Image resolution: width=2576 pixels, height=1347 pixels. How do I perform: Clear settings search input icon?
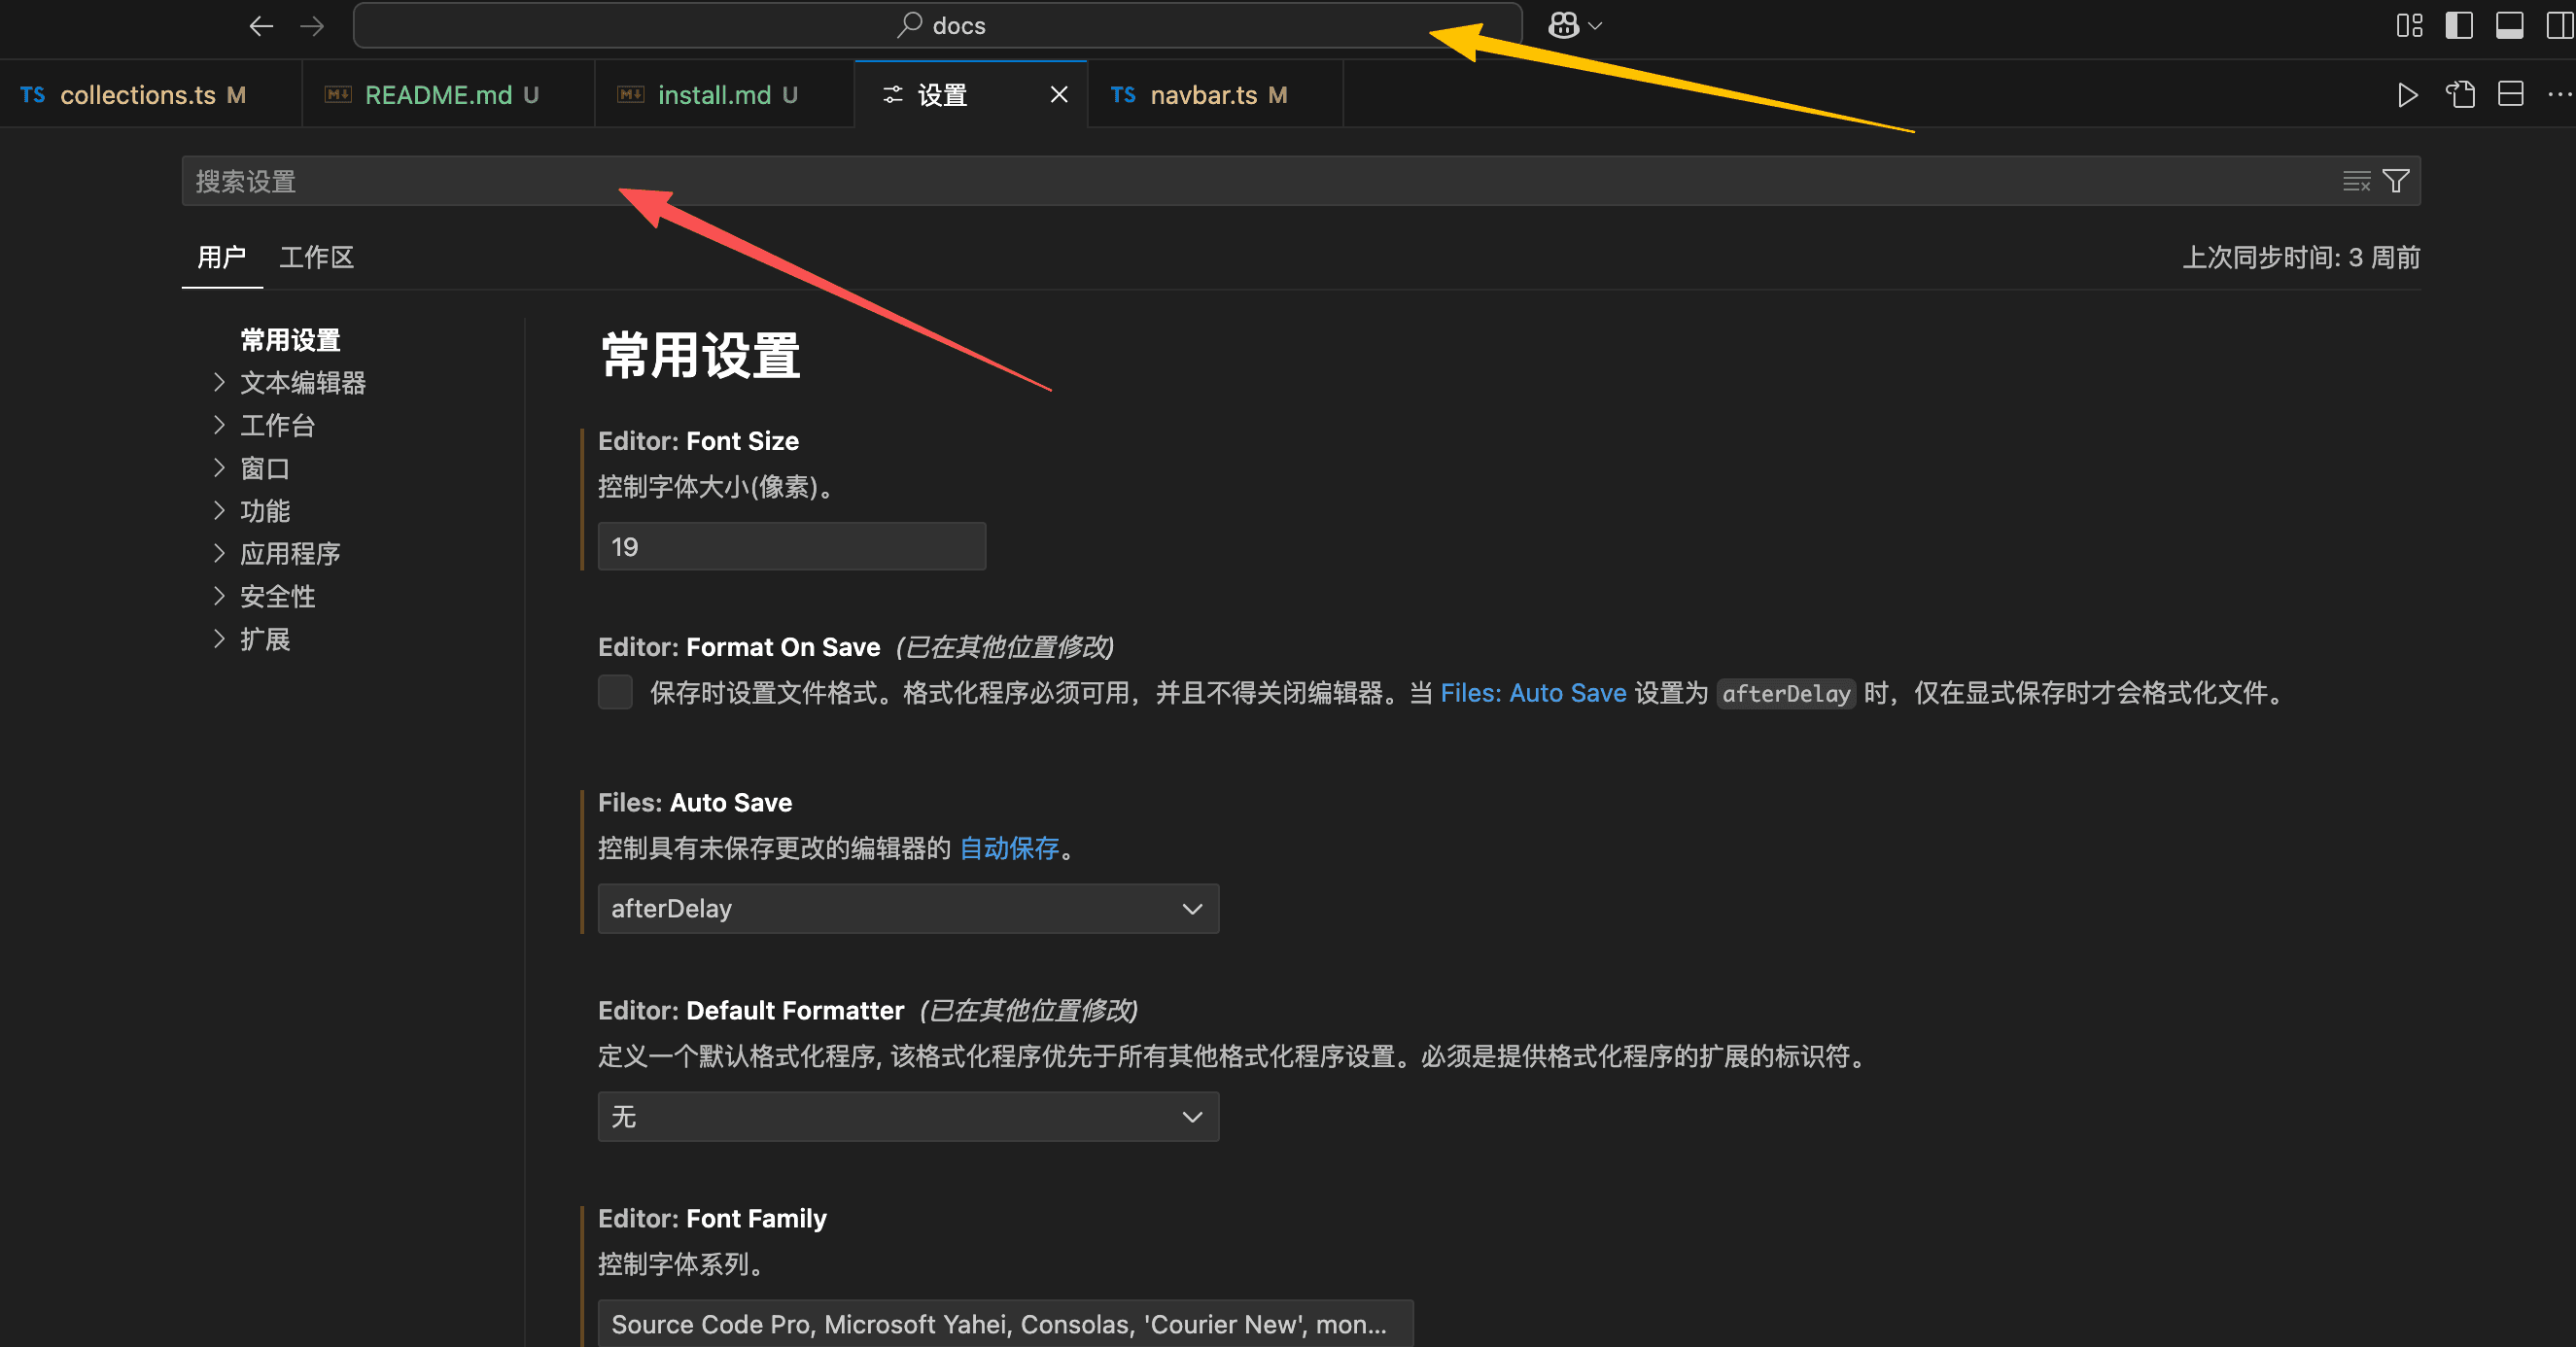coord(2356,181)
